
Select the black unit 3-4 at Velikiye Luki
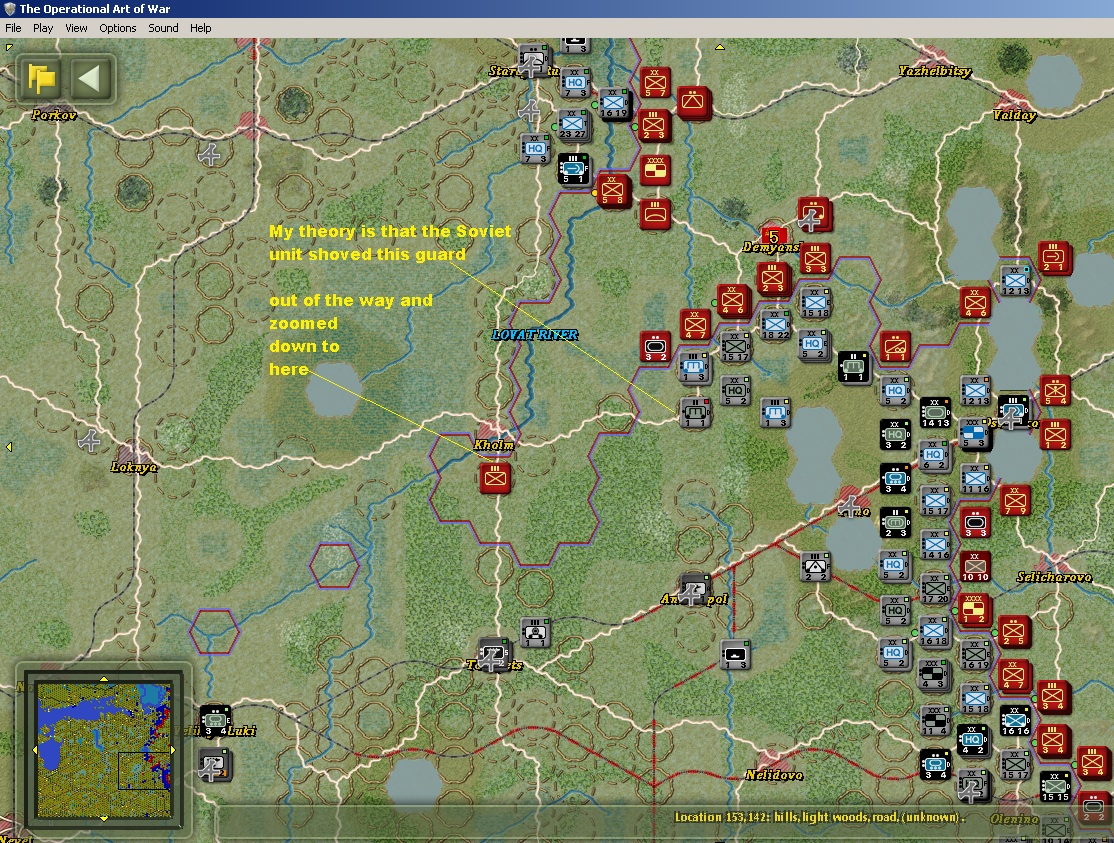coord(215,720)
